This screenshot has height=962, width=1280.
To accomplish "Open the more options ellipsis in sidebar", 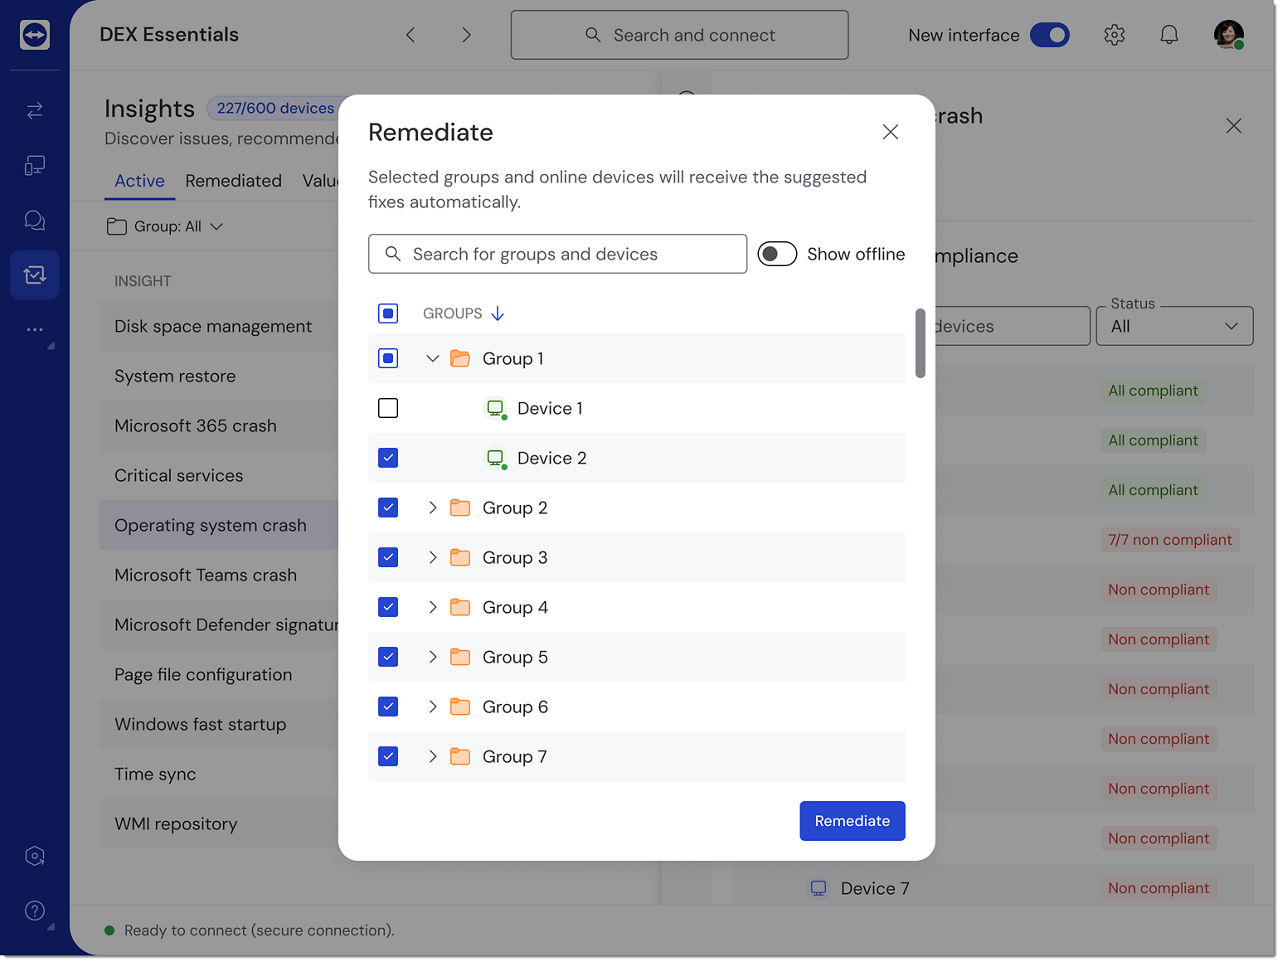I will point(35,329).
